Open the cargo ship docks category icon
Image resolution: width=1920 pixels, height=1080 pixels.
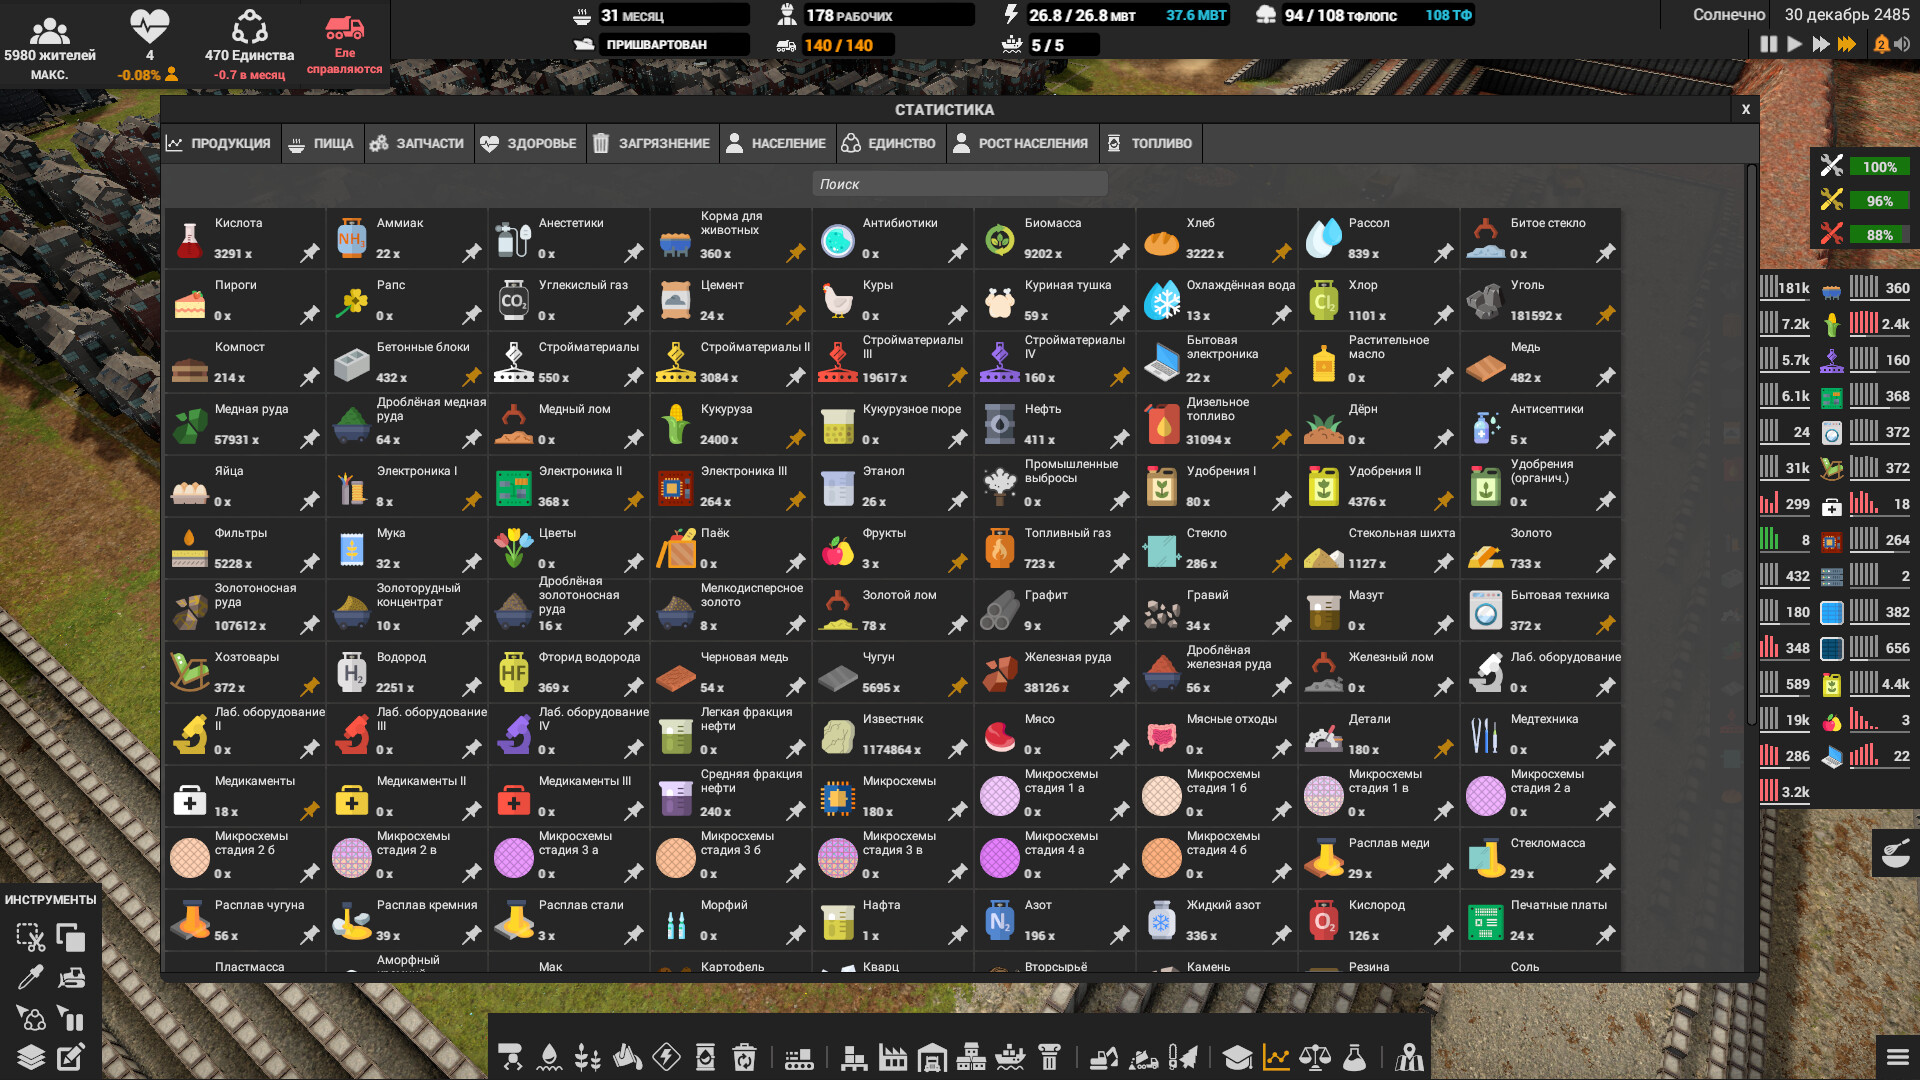click(x=1010, y=1057)
